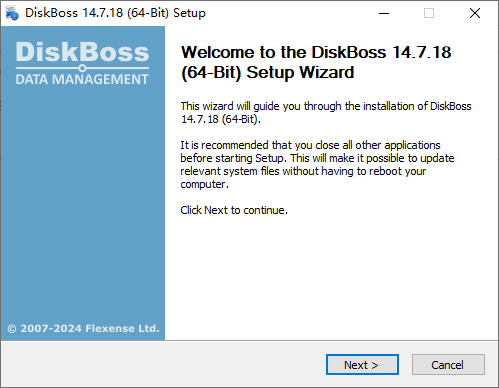Click the Next button to continue setup
499x388 pixels.
tap(362, 365)
